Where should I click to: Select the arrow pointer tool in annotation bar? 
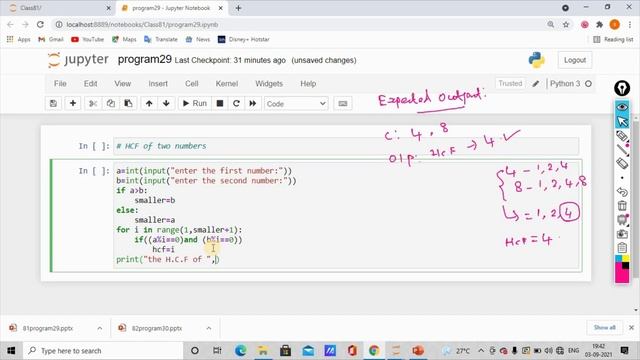(622, 122)
